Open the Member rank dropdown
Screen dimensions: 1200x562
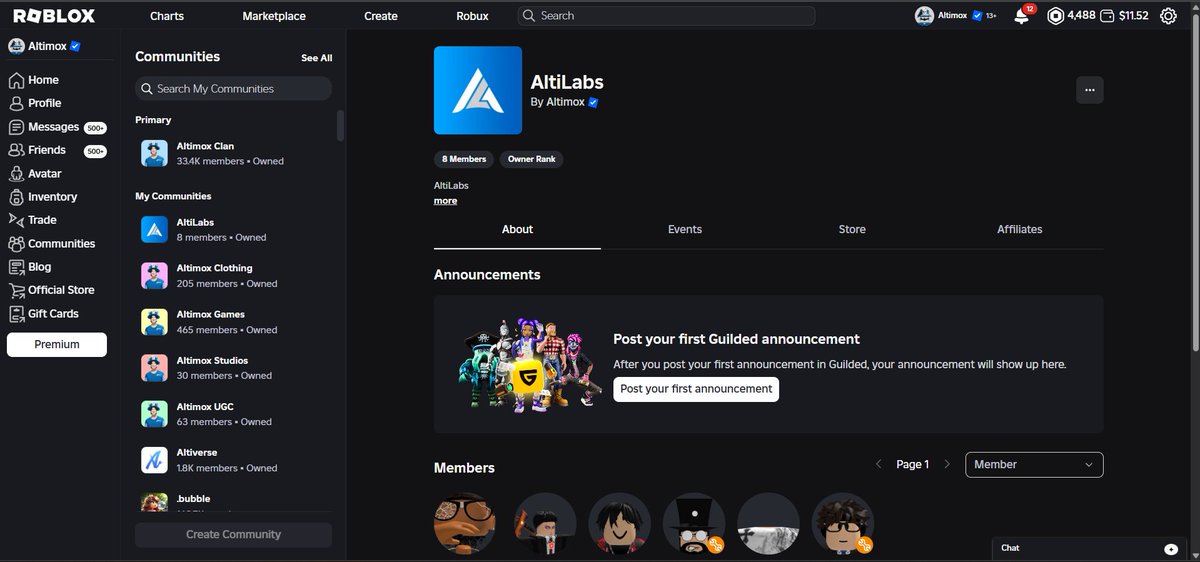1034,465
